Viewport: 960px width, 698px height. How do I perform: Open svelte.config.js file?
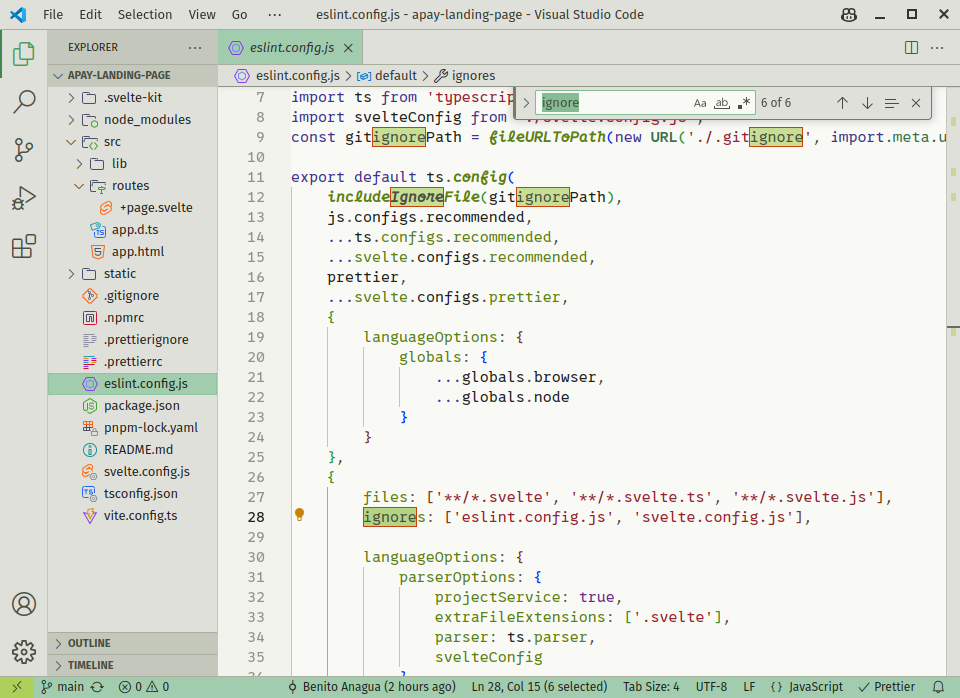(133, 472)
